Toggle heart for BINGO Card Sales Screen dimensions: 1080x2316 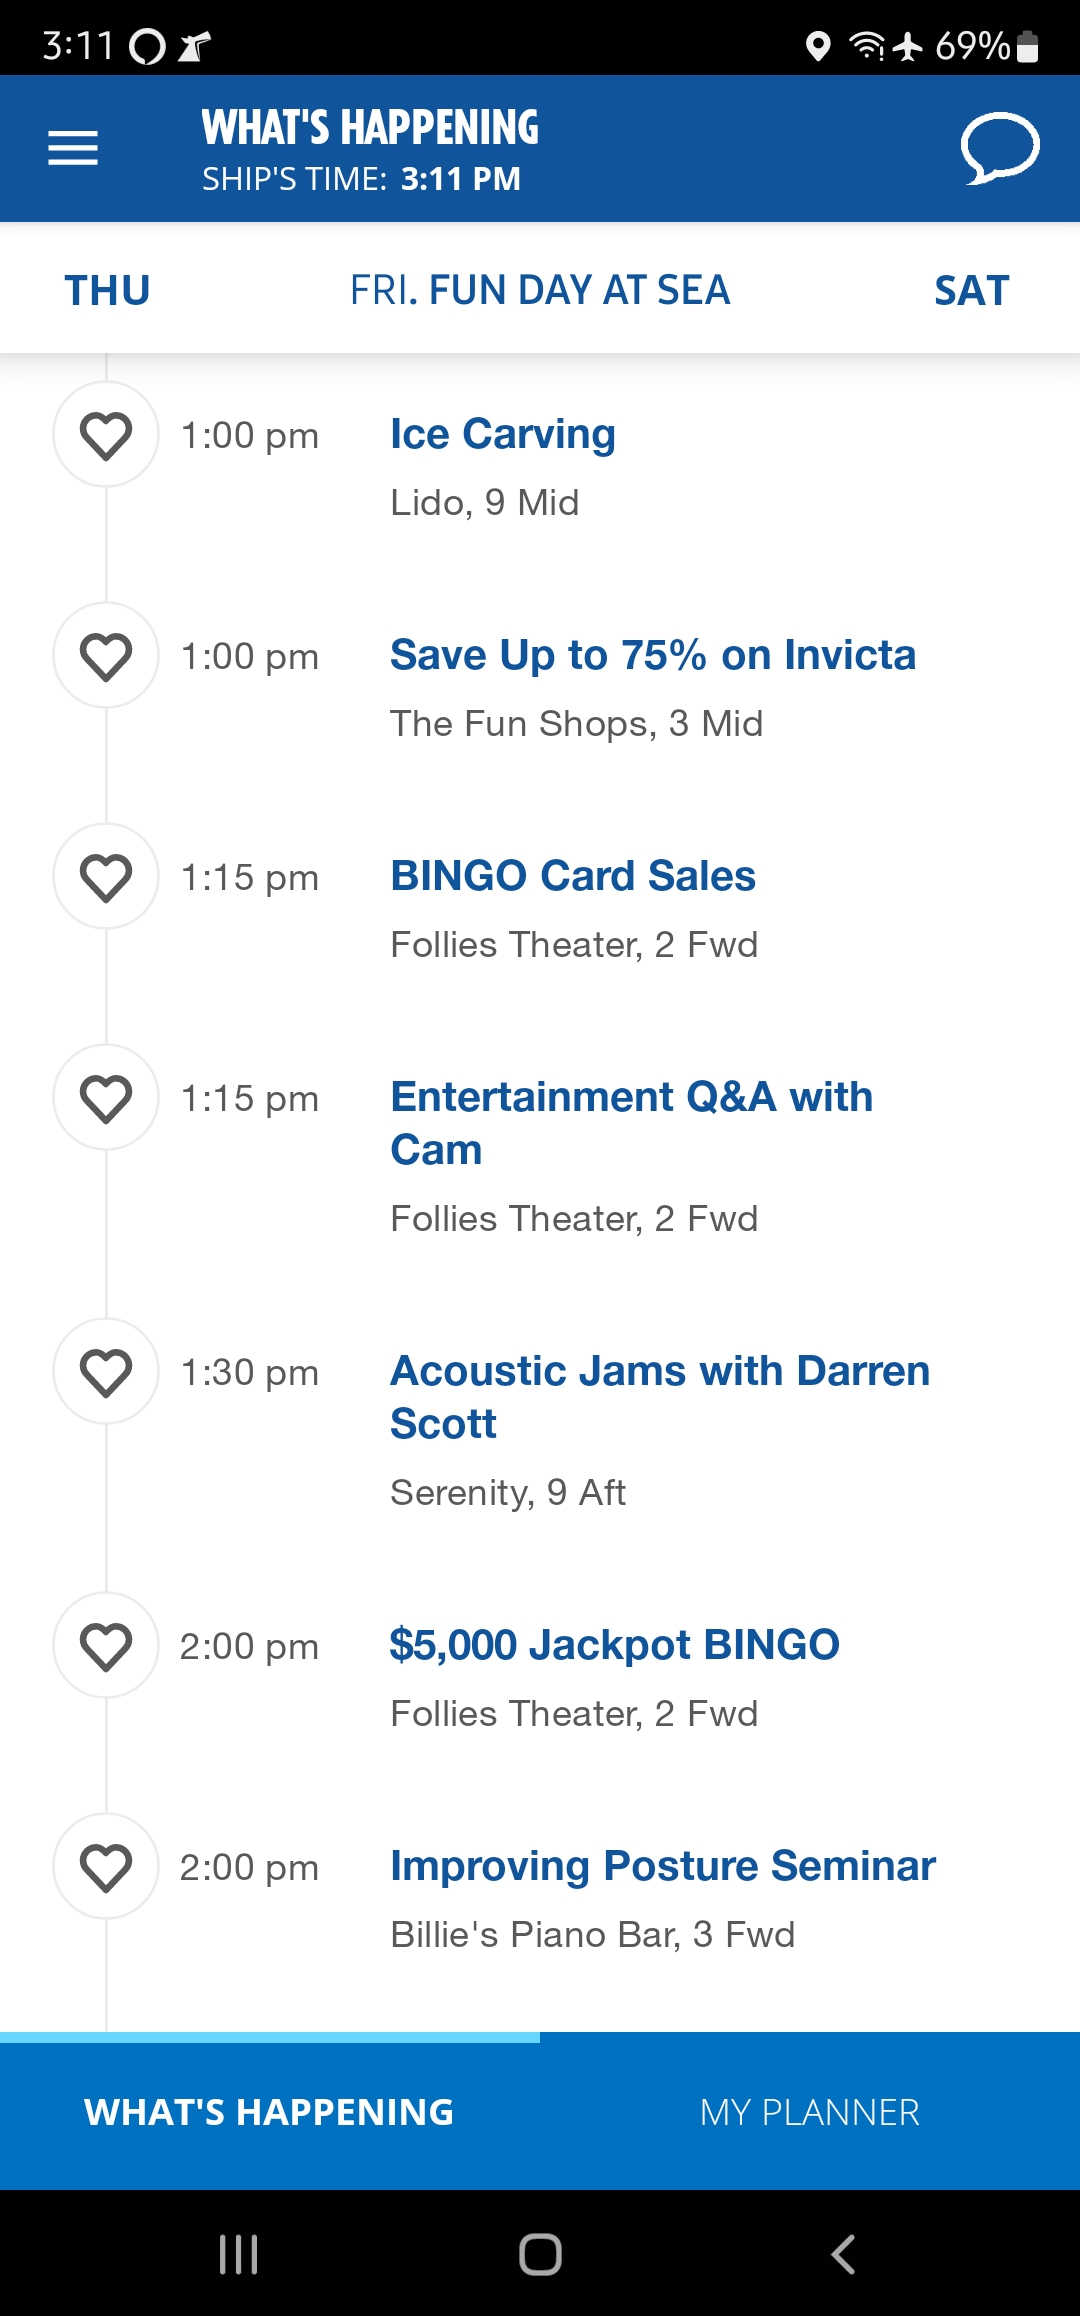pyautogui.click(x=106, y=877)
